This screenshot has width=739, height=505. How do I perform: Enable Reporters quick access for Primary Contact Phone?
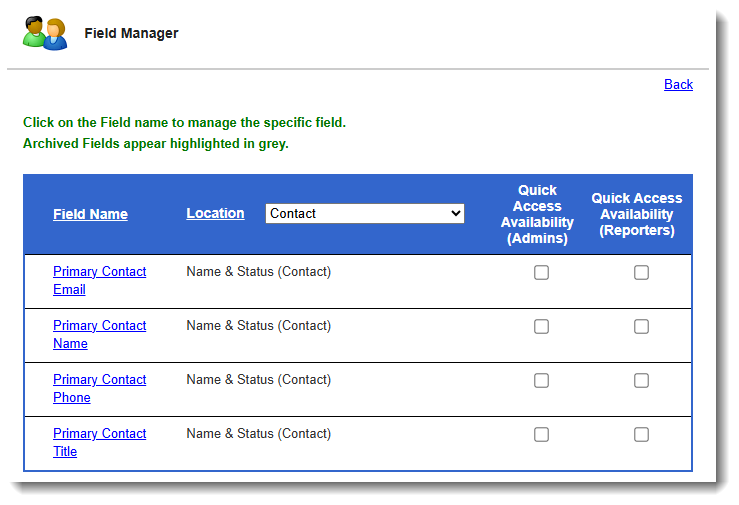click(x=641, y=380)
